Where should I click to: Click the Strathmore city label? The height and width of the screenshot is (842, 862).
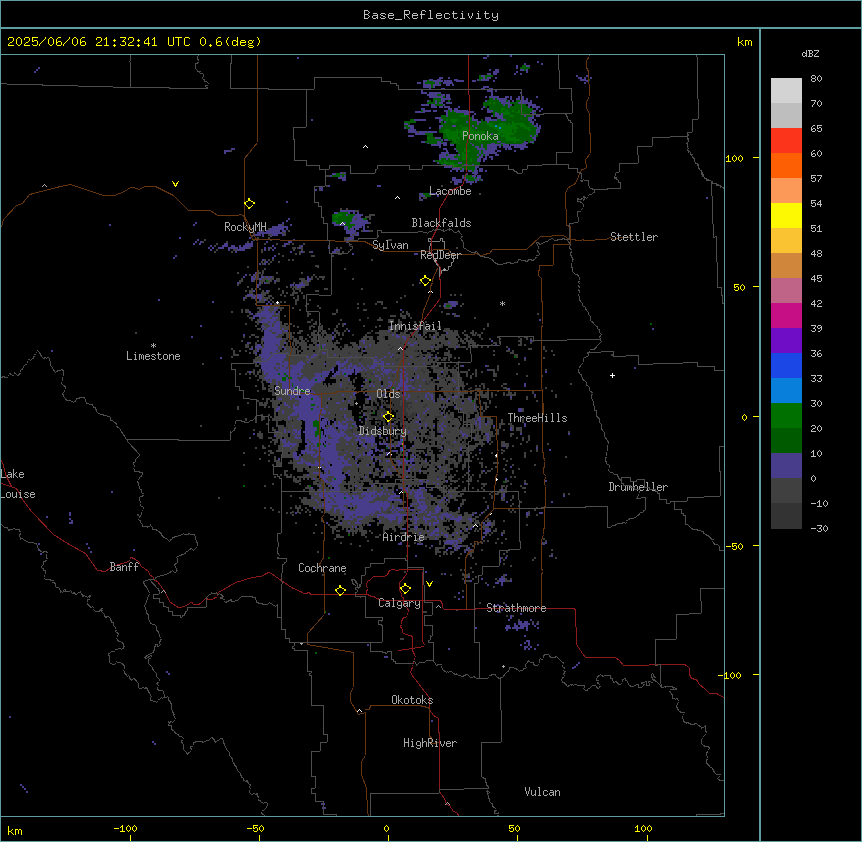(516, 608)
